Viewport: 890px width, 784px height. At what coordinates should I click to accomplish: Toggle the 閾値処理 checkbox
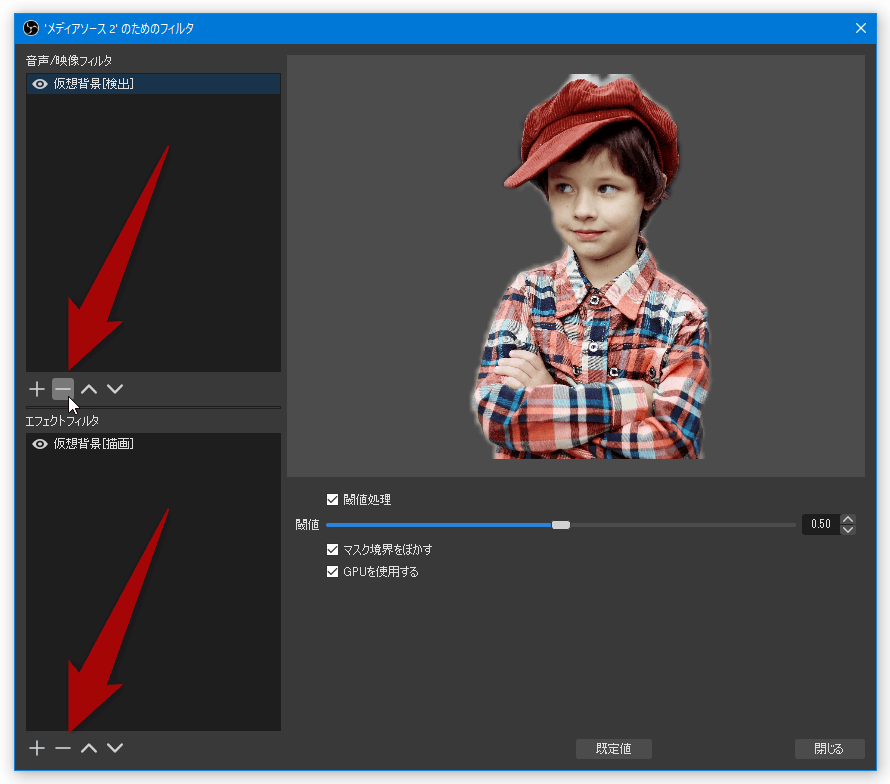tap(333, 500)
